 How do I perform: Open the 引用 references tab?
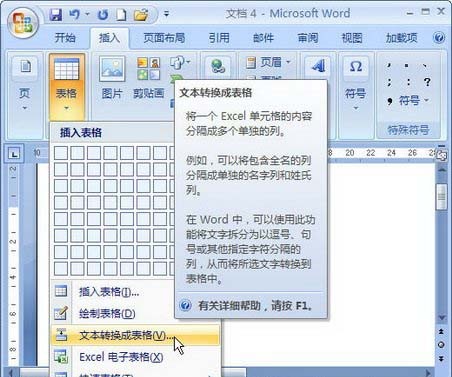219,38
